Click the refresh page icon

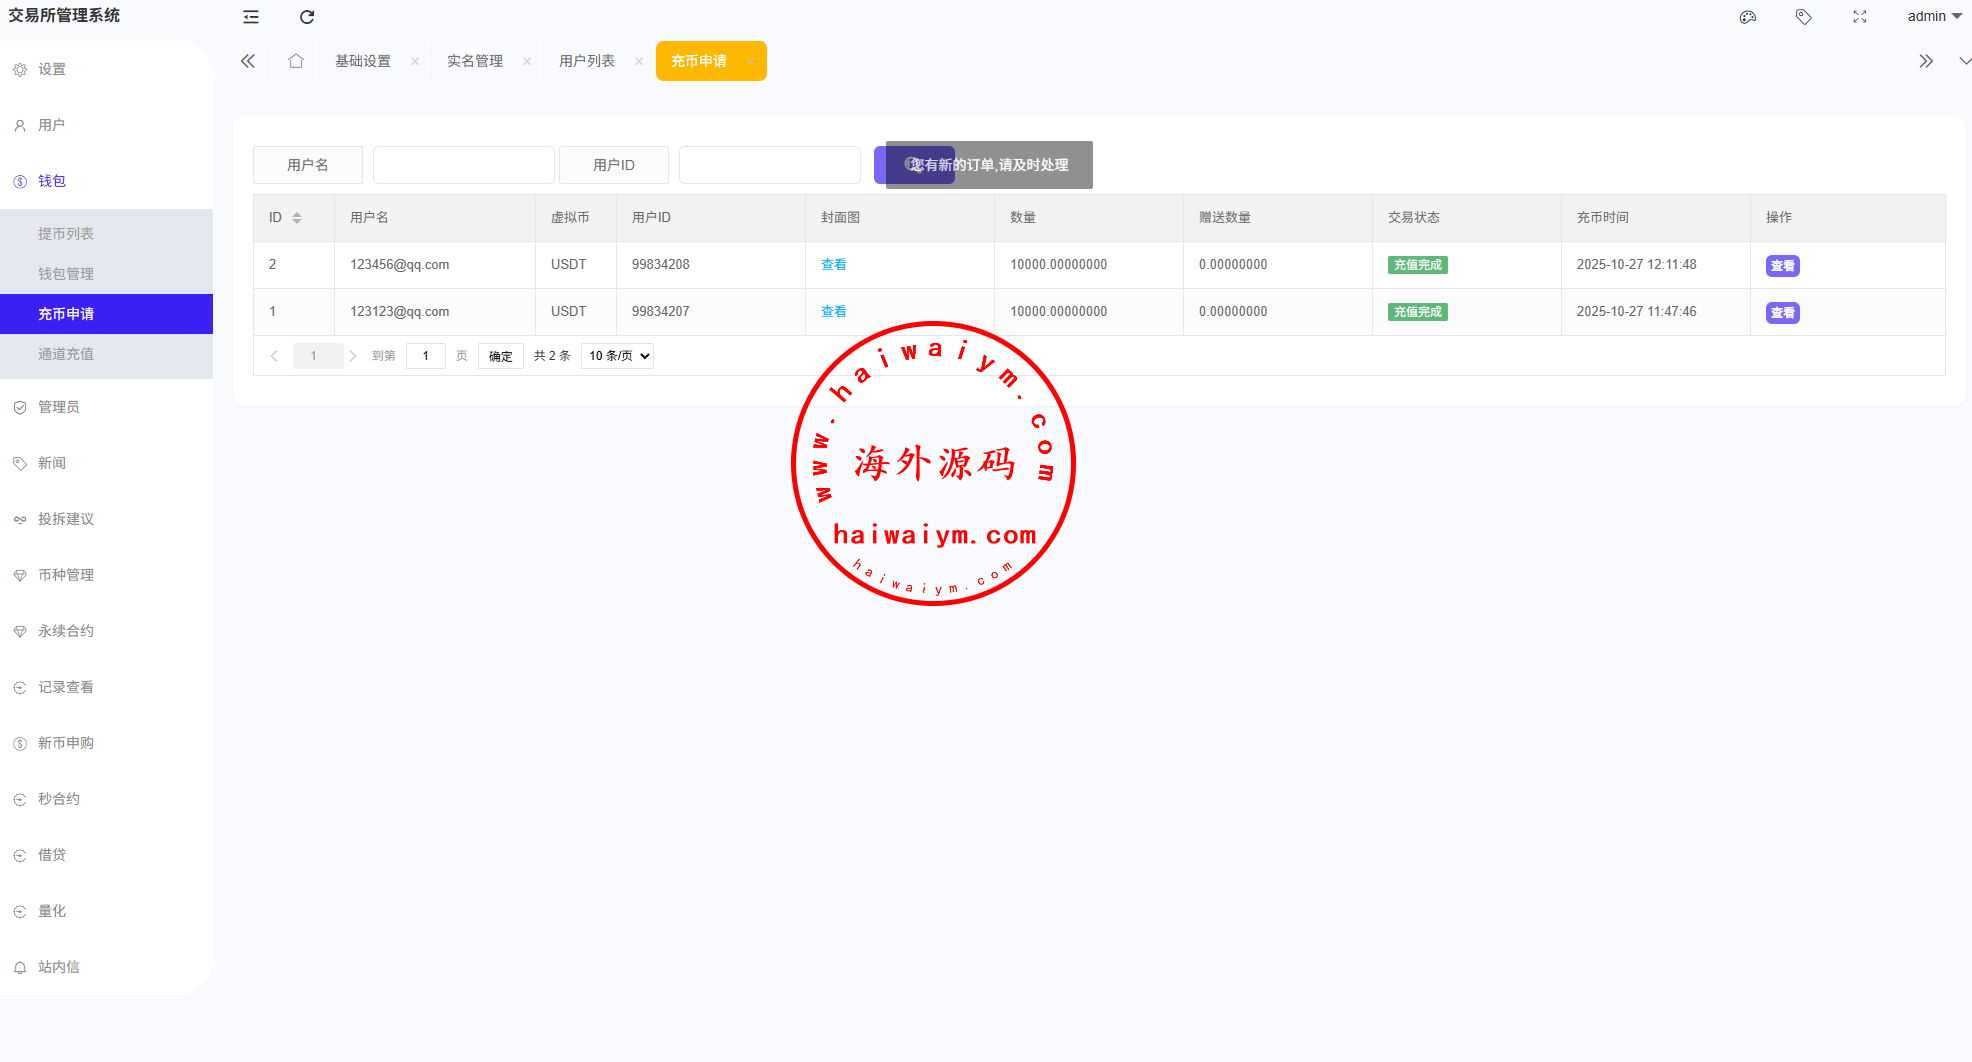pyautogui.click(x=307, y=17)
